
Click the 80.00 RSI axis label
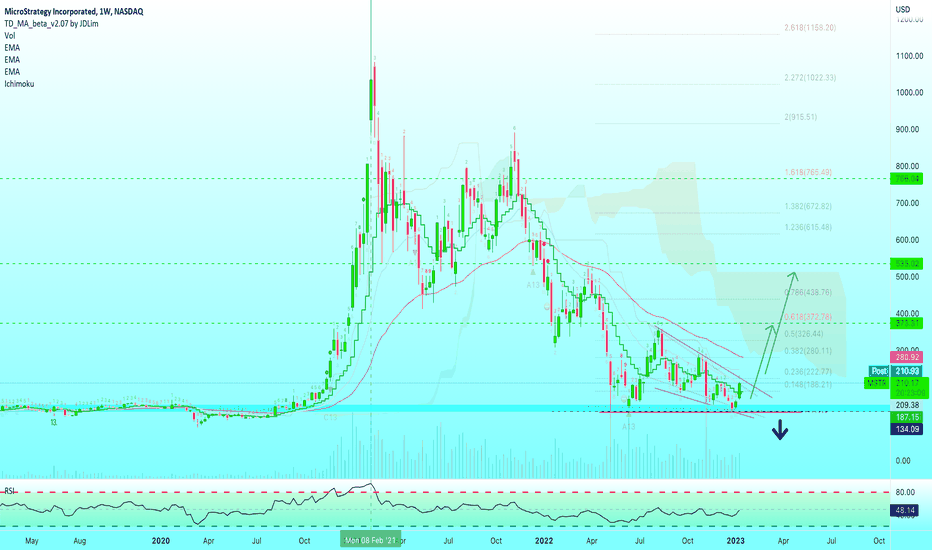[905, 492]
